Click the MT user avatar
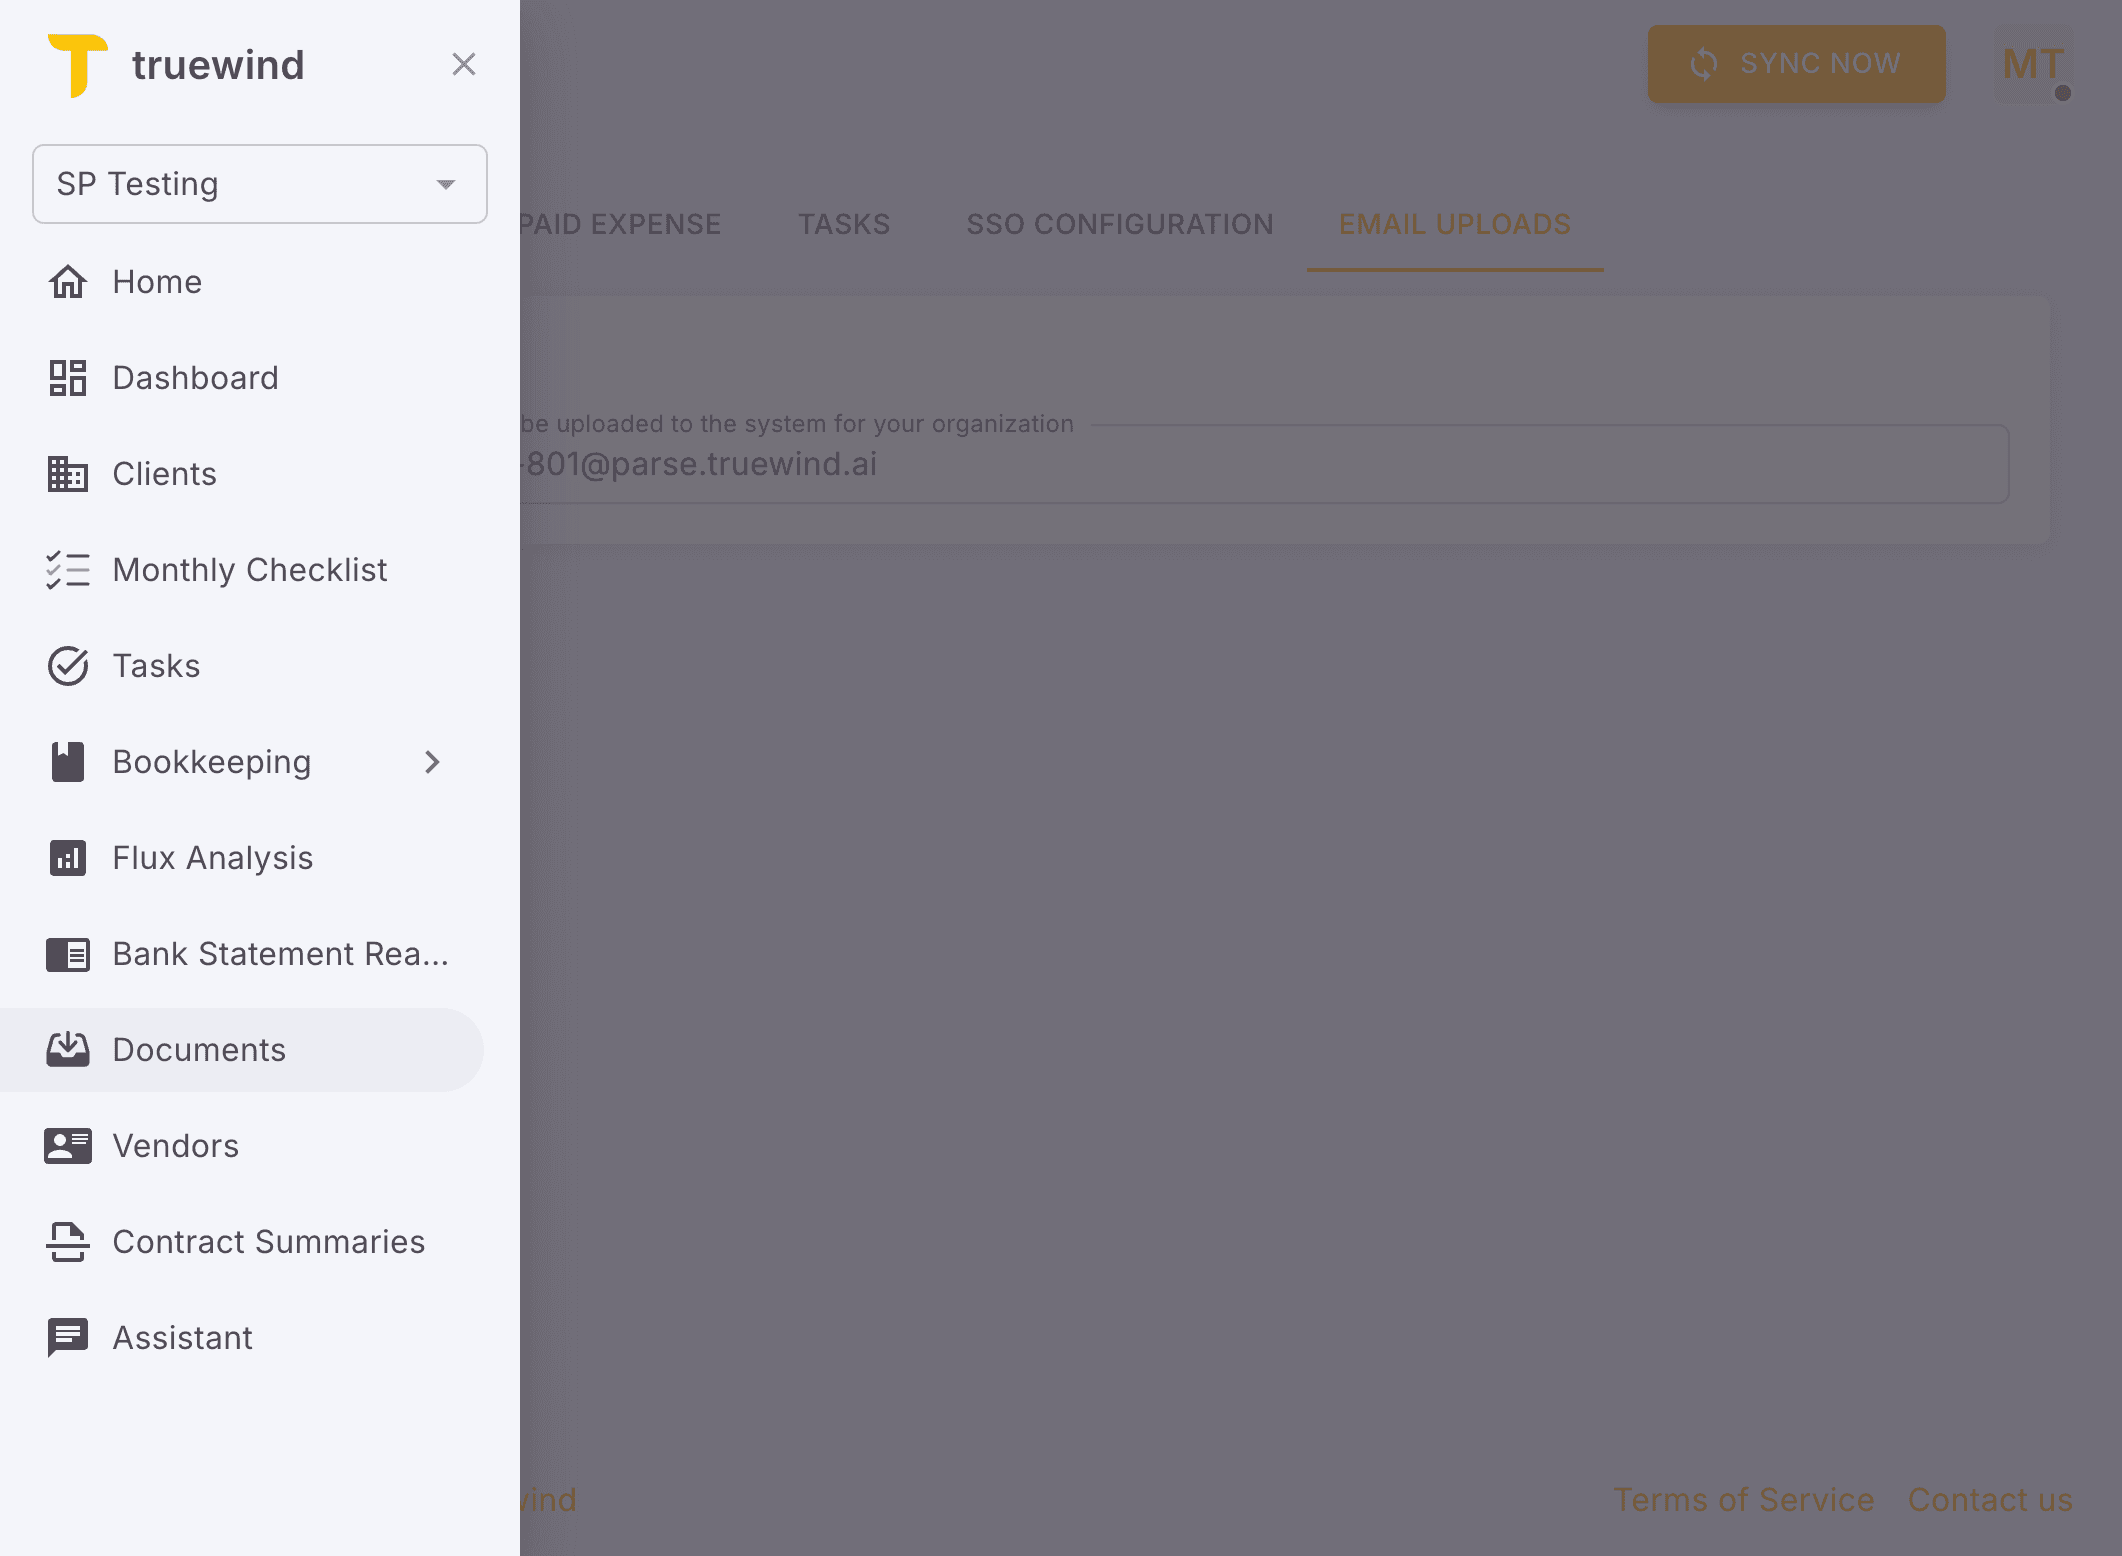Screen dimensions: 2122x1556 2033,64
